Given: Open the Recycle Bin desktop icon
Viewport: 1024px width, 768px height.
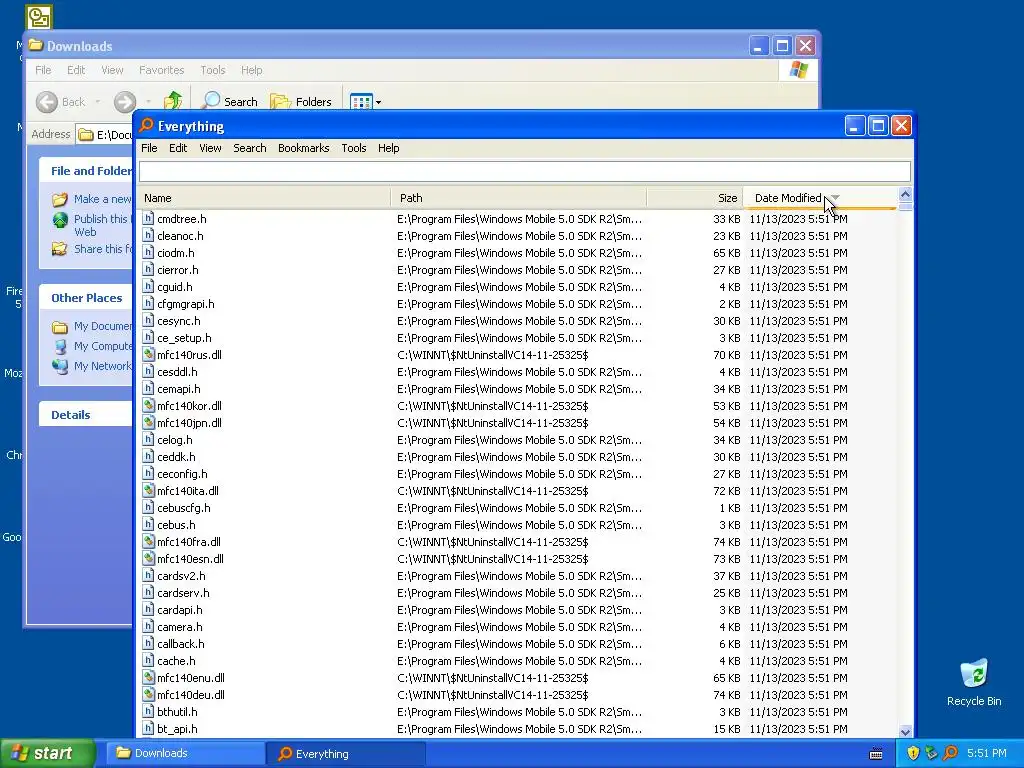Looking at the screenshot, I should 974,682.
